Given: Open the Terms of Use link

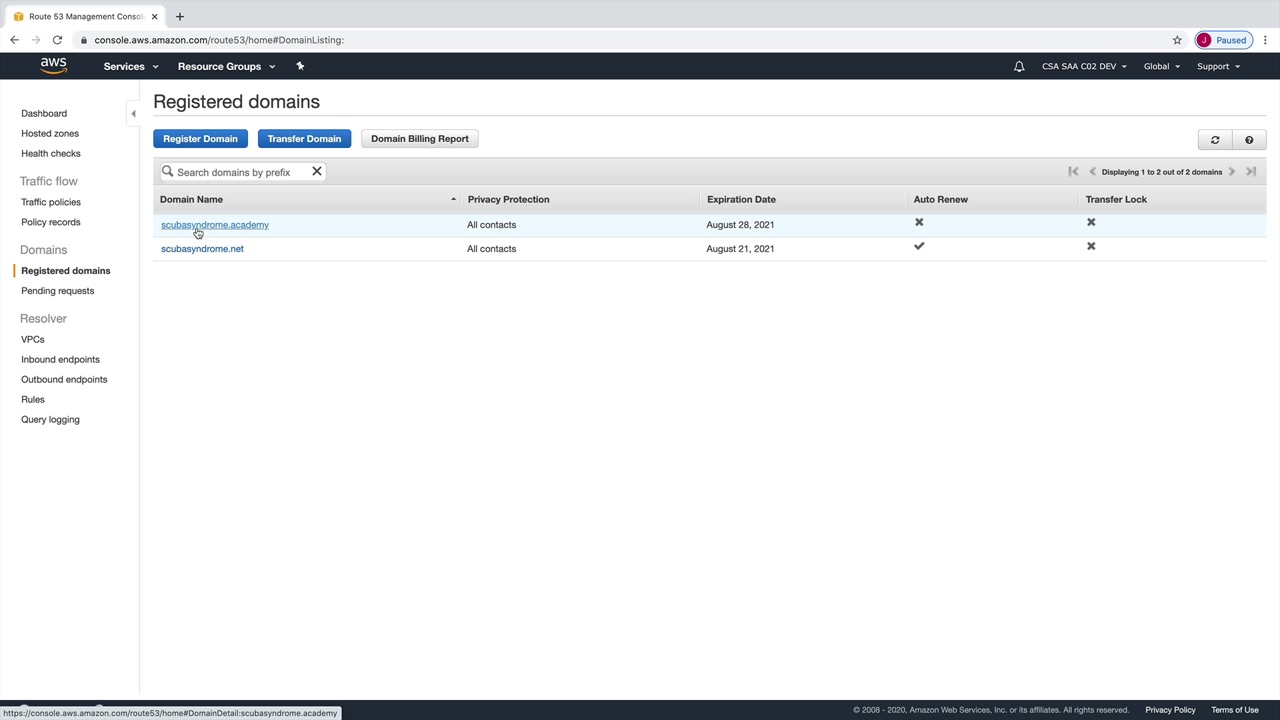Looking at the screenshot, I should click(1235, 710).
